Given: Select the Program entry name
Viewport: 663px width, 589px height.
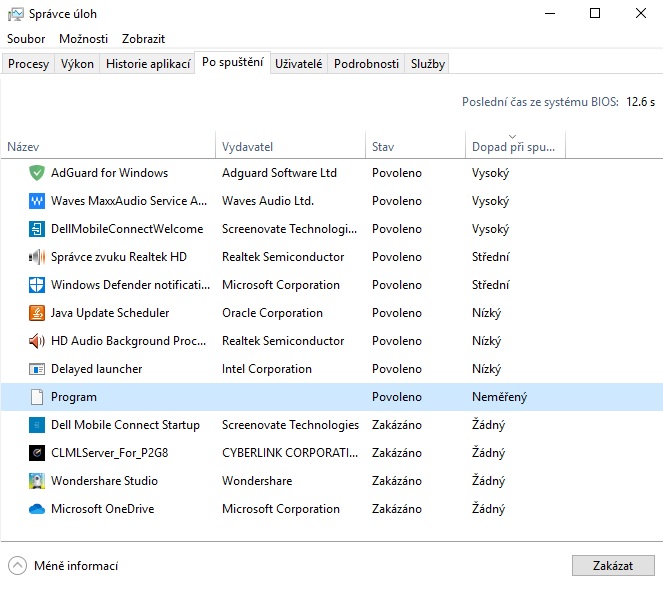Looking at the screenshot, I should tap(74, 397).
